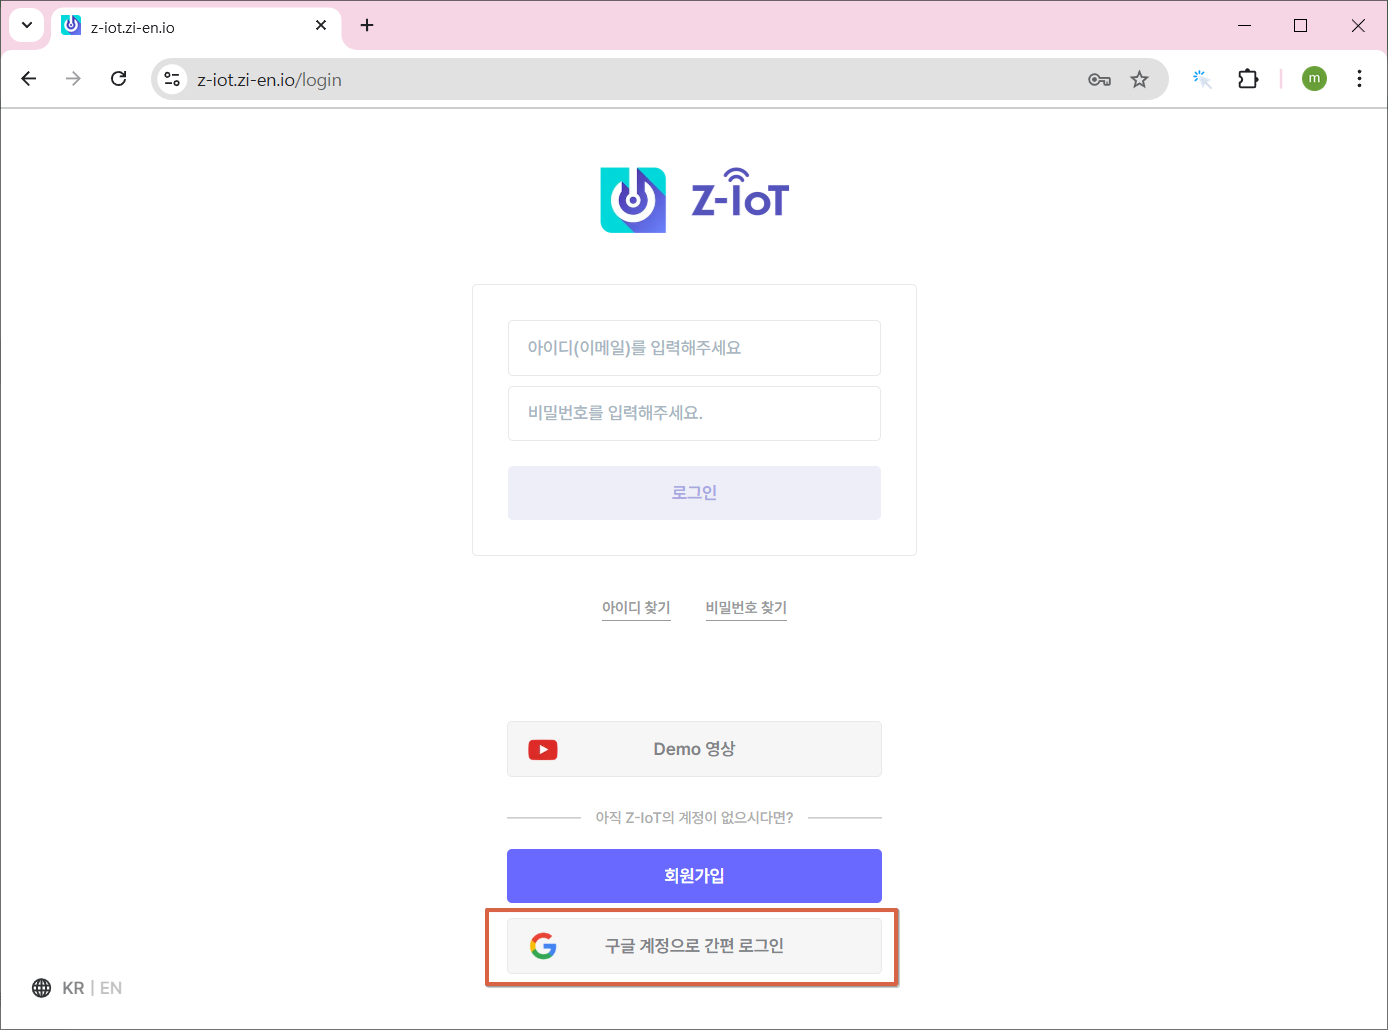Click the 구글 계정으로 간편 로그인 button

click(x=694, y=946)
